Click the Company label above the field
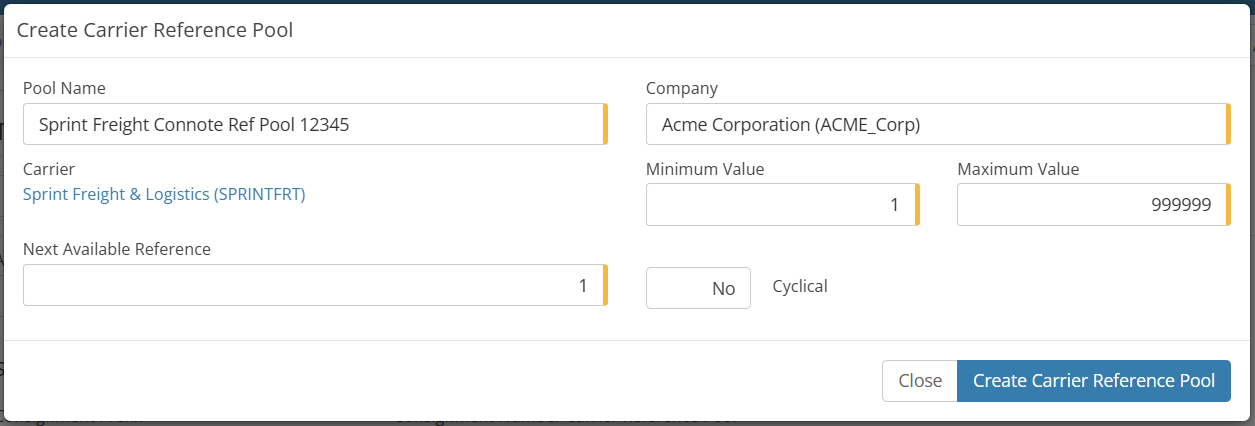This screenshot has width=1255, height=426. coord(682,88)
